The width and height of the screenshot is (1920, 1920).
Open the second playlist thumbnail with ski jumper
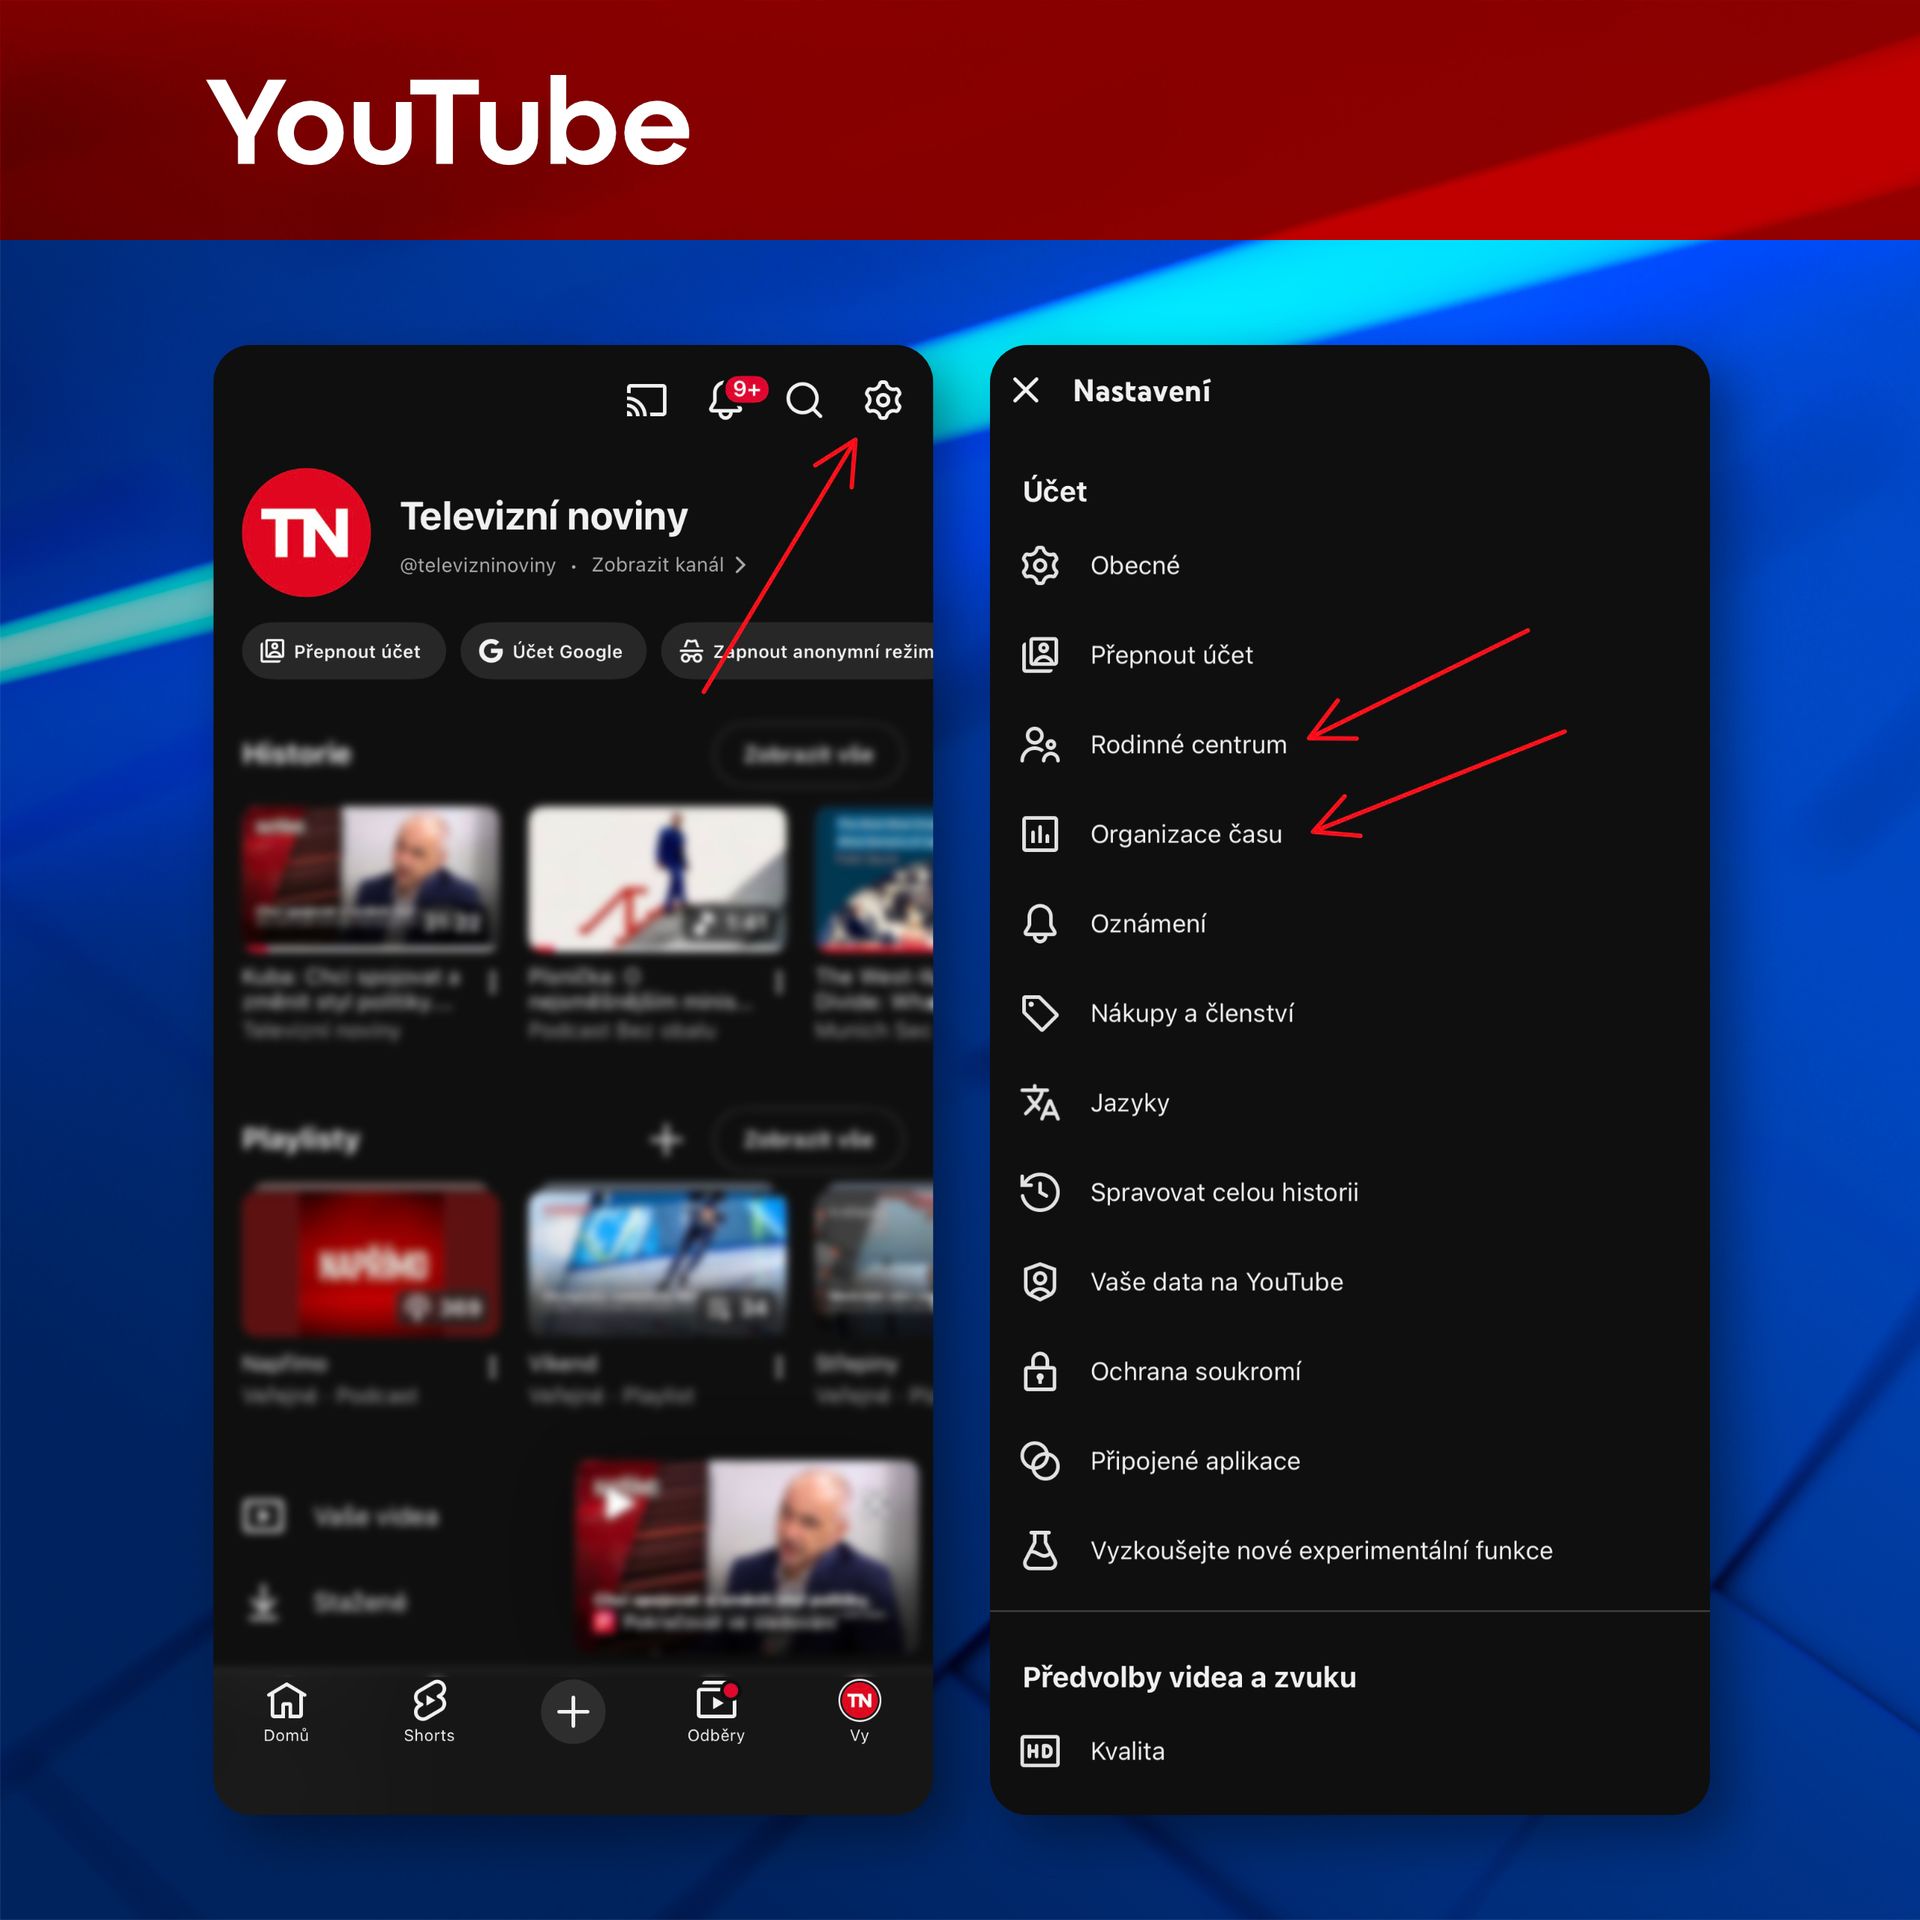click(657, 1262)
